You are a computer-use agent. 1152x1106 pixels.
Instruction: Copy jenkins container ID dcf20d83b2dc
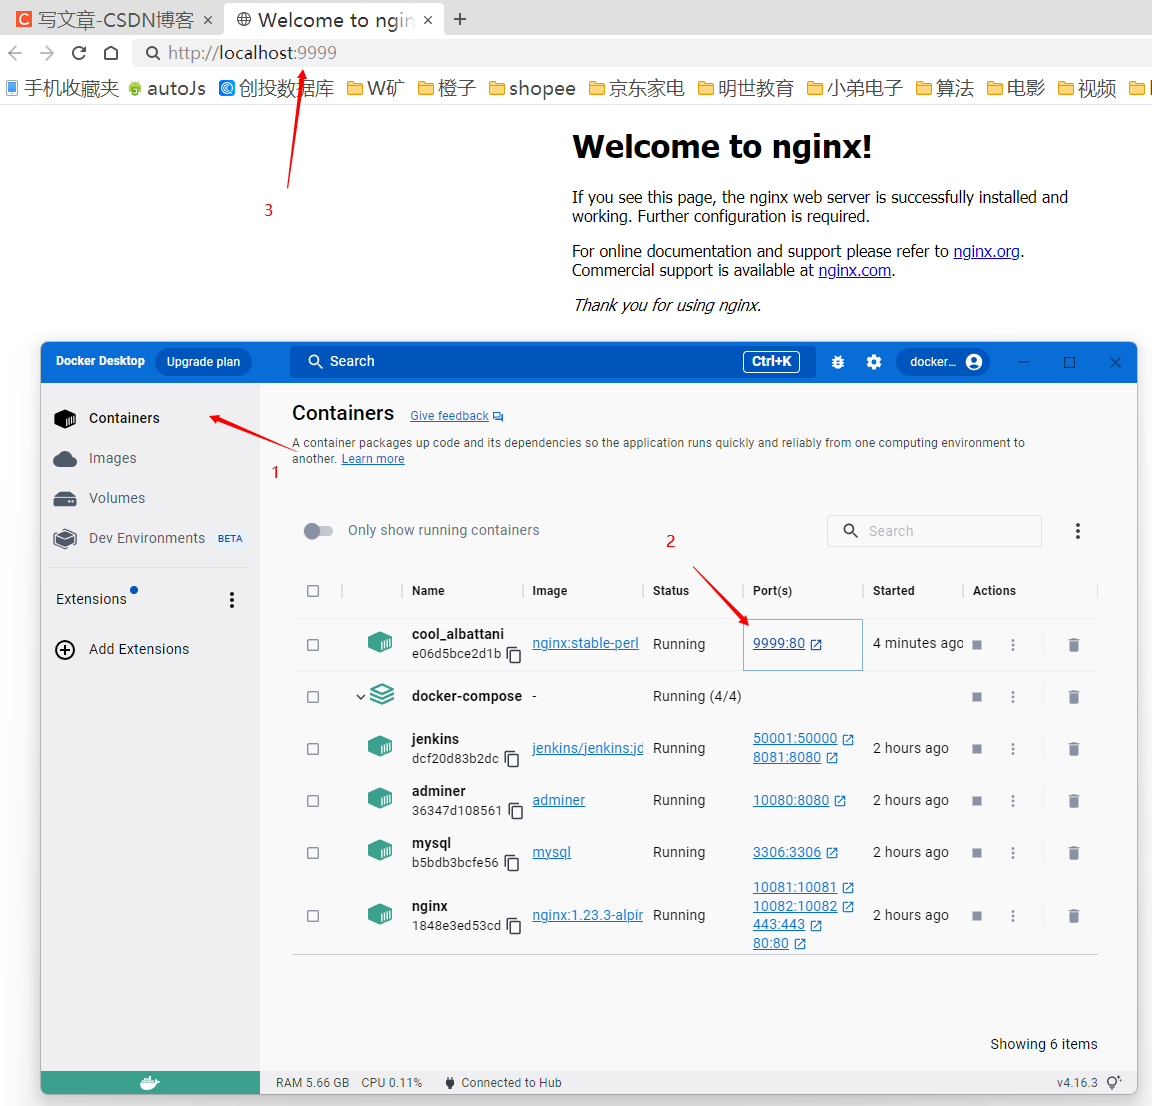(512, 759)
